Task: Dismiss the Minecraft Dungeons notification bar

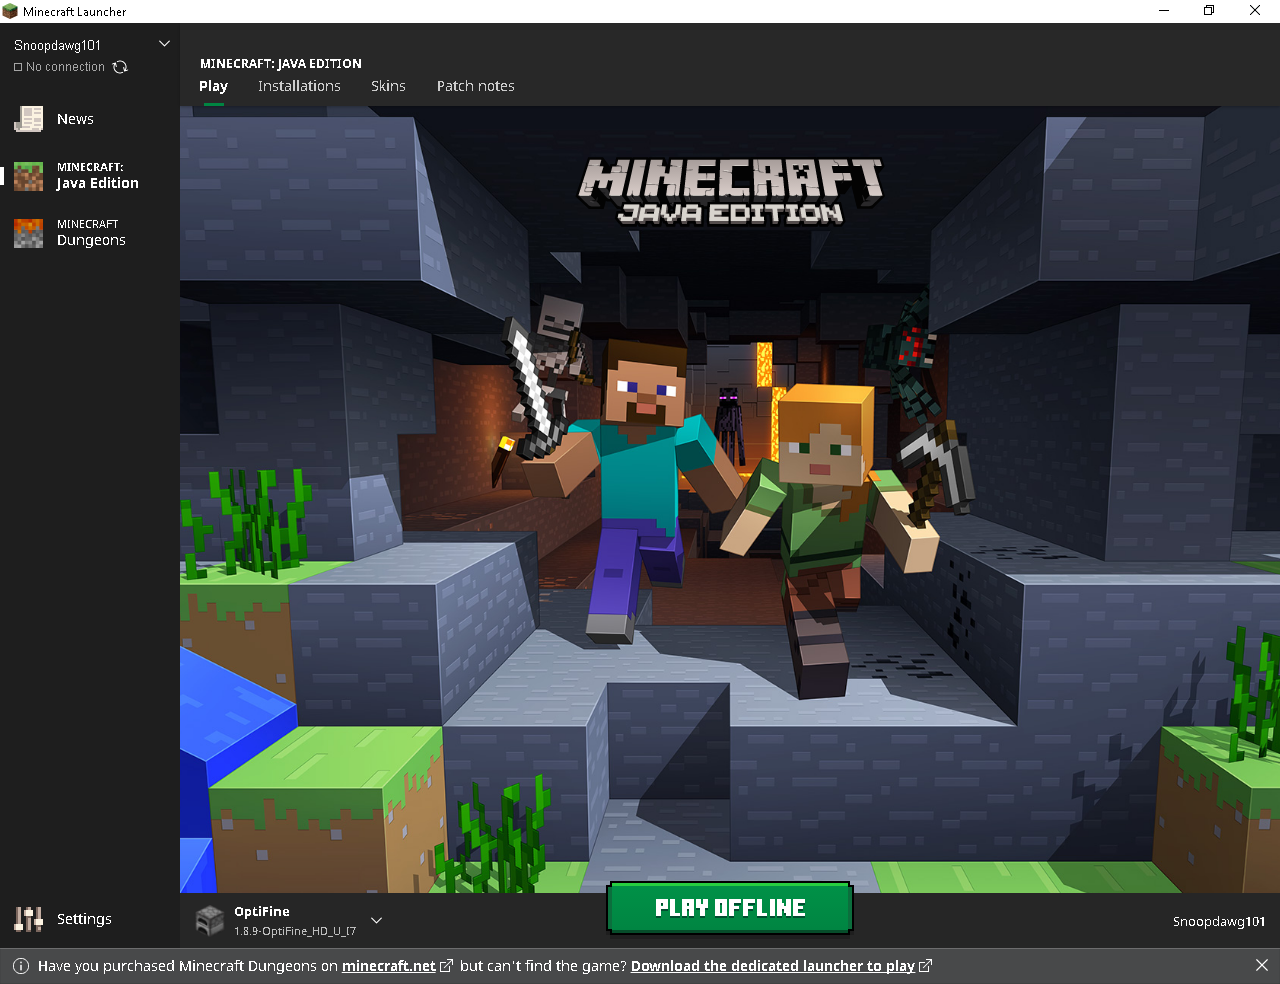Action: pos(1261,965)
